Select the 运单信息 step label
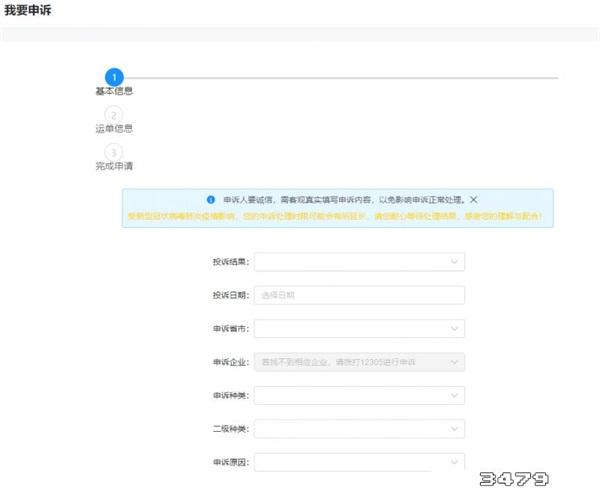 pyautogui.click(x=114, y=128)
